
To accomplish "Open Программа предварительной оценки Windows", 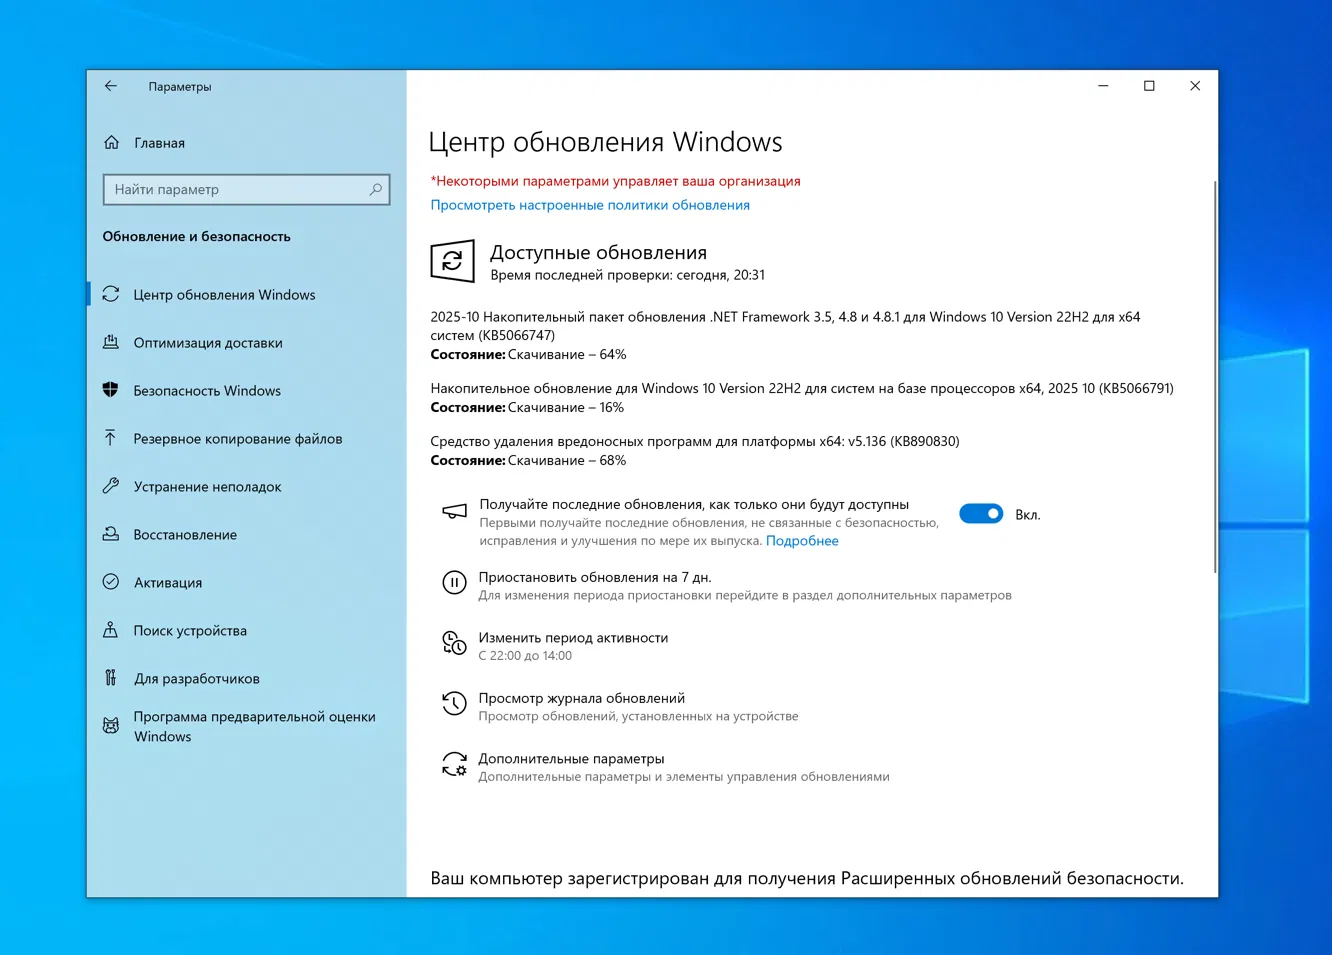I will (x=255, y=727).
